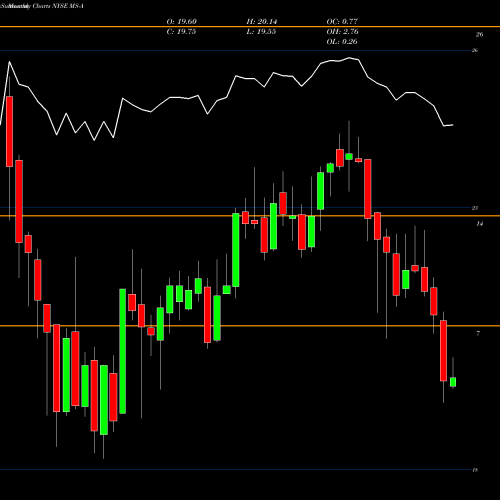Click the "14" axis label below the middle orange line
Screen dimensions: 500x500
coord(479,224)
